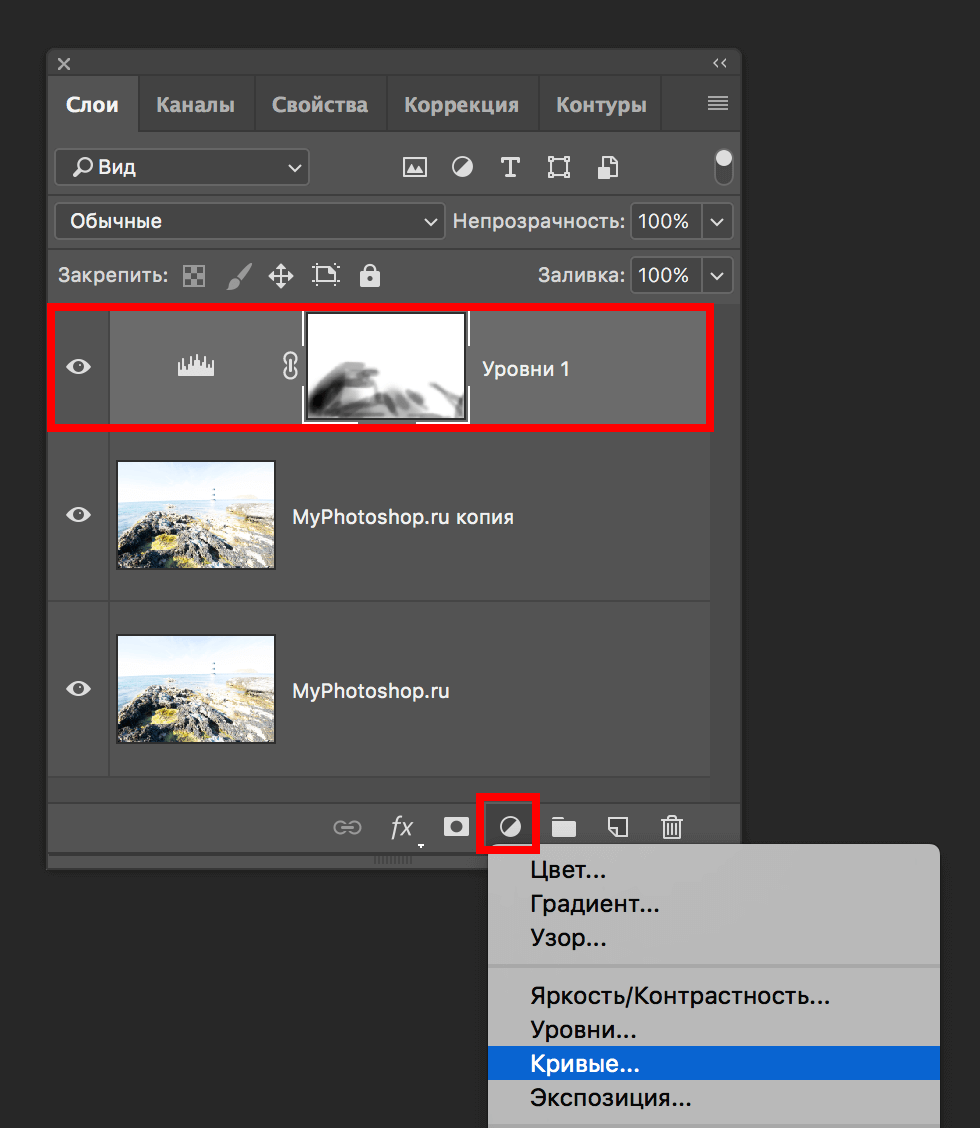Switch to the Каналы tab
The width and height of the screenshot is (980, 1128).
click(x=195, y=105)
